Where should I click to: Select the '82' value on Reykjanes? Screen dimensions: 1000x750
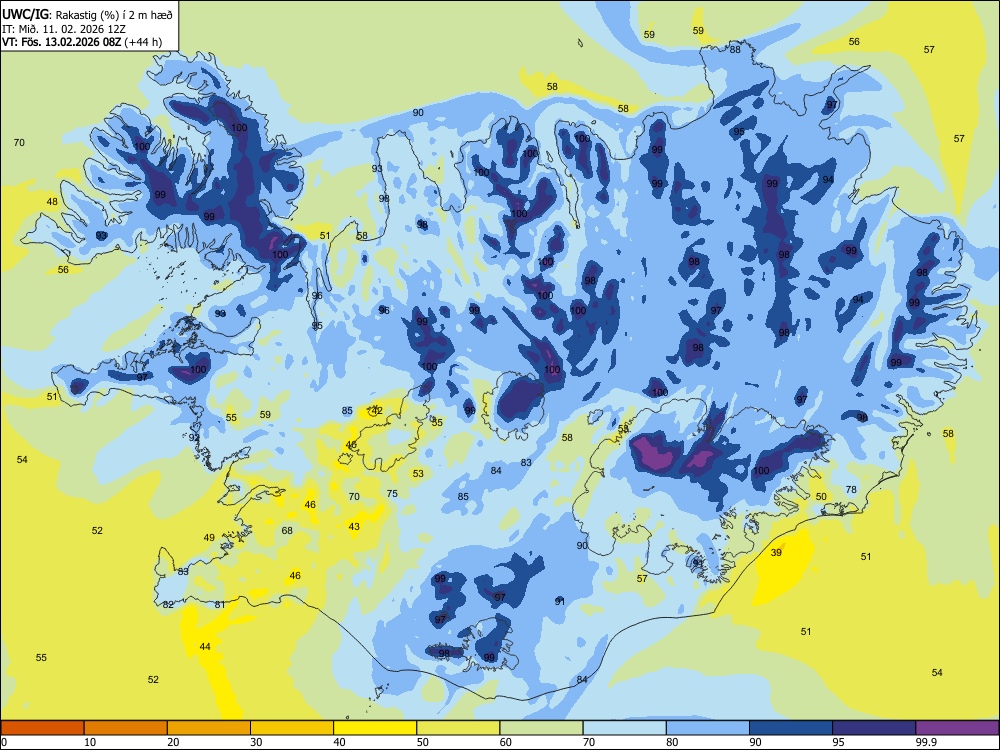click(168, 605)
